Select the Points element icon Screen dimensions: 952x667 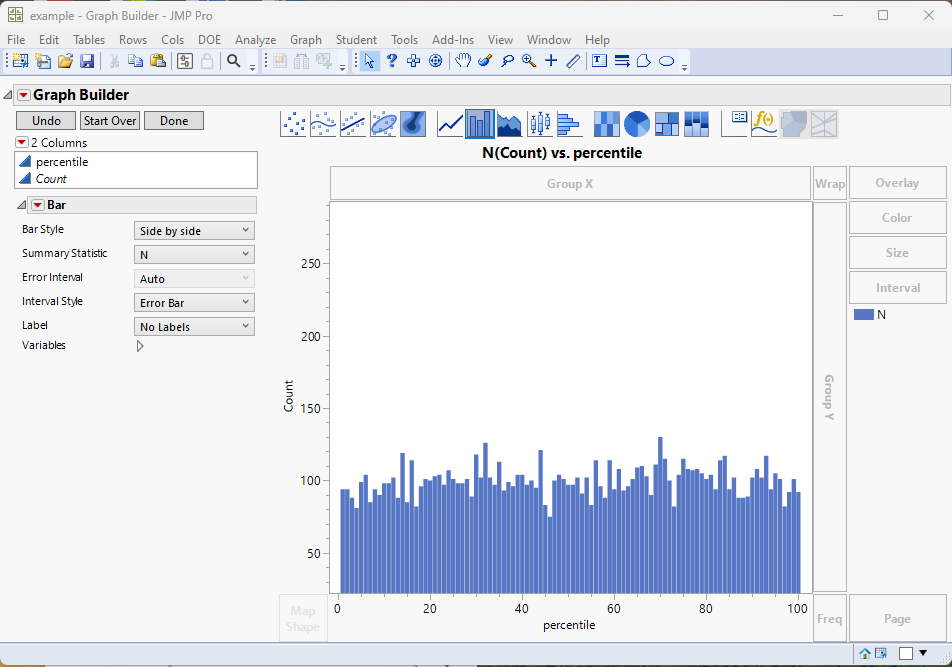(x=293, y=123)
